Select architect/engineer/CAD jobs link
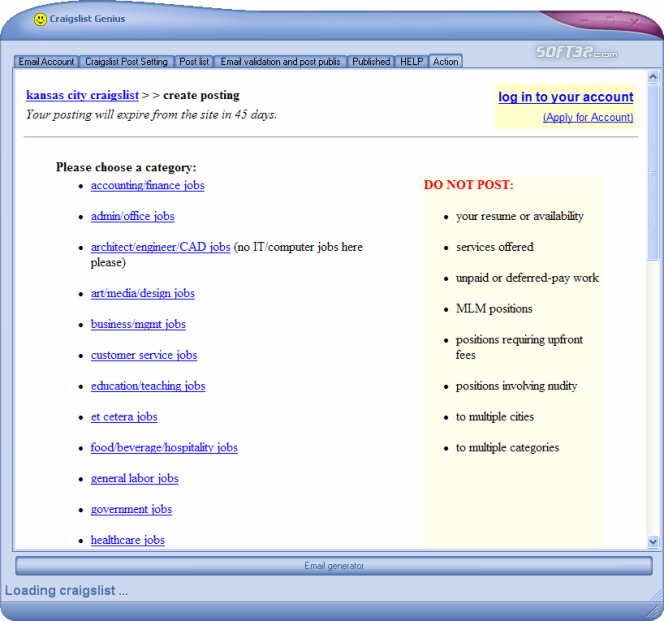The image size is (664, 621). point(160,247)
